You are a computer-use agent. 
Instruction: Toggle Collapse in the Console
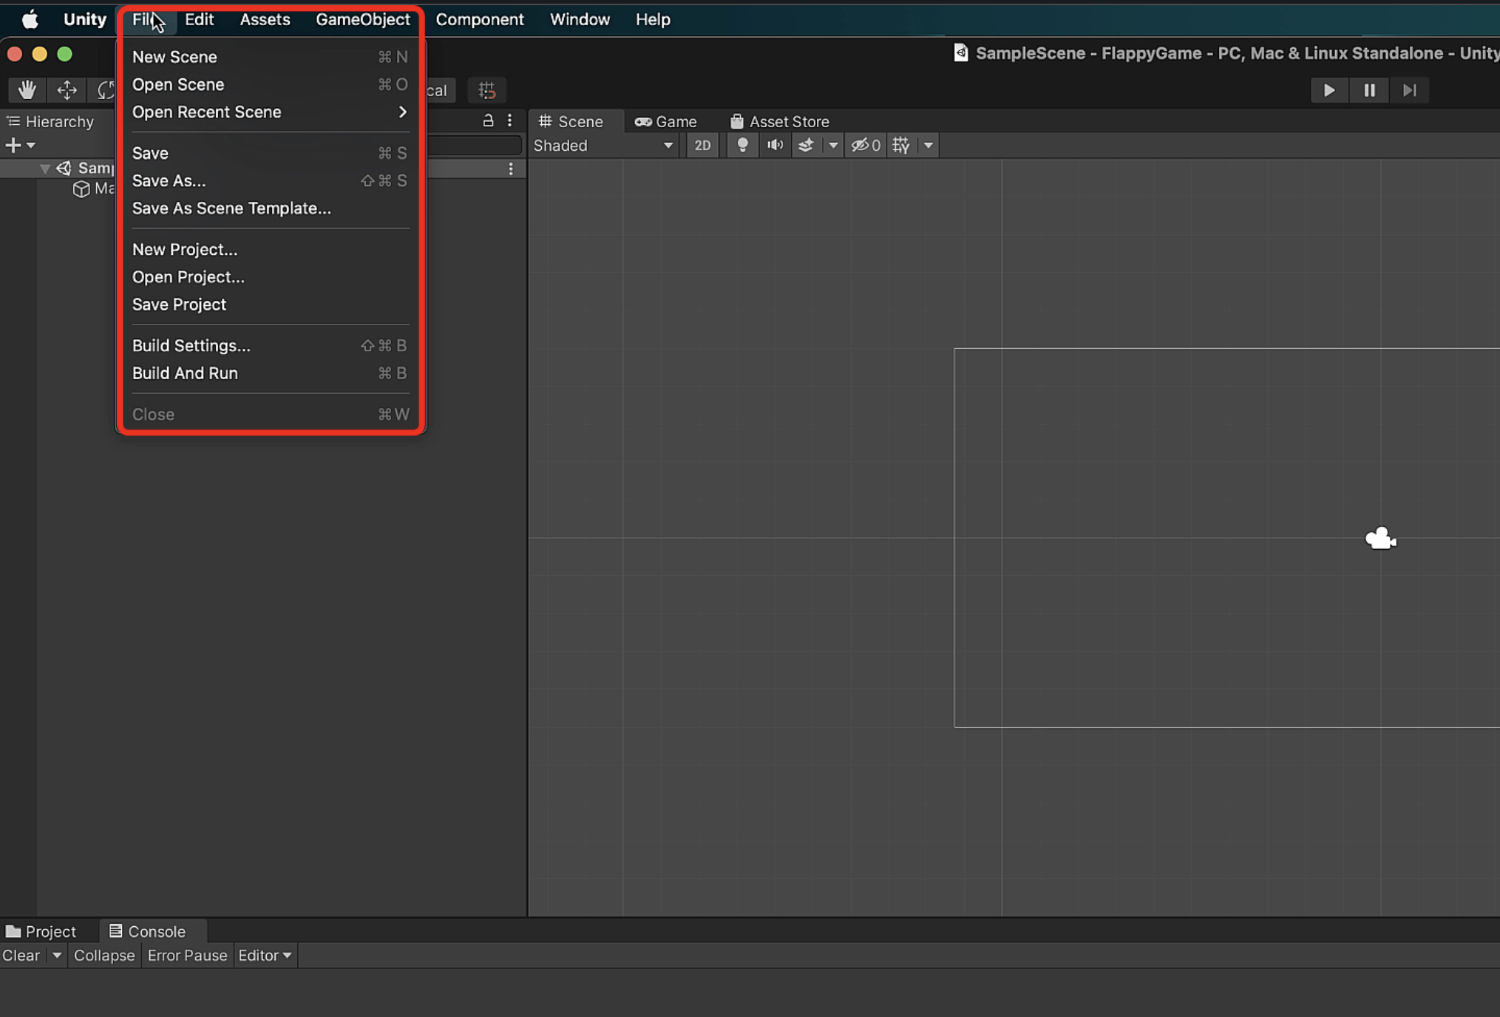pyautogui.click(x=104, y=955)
